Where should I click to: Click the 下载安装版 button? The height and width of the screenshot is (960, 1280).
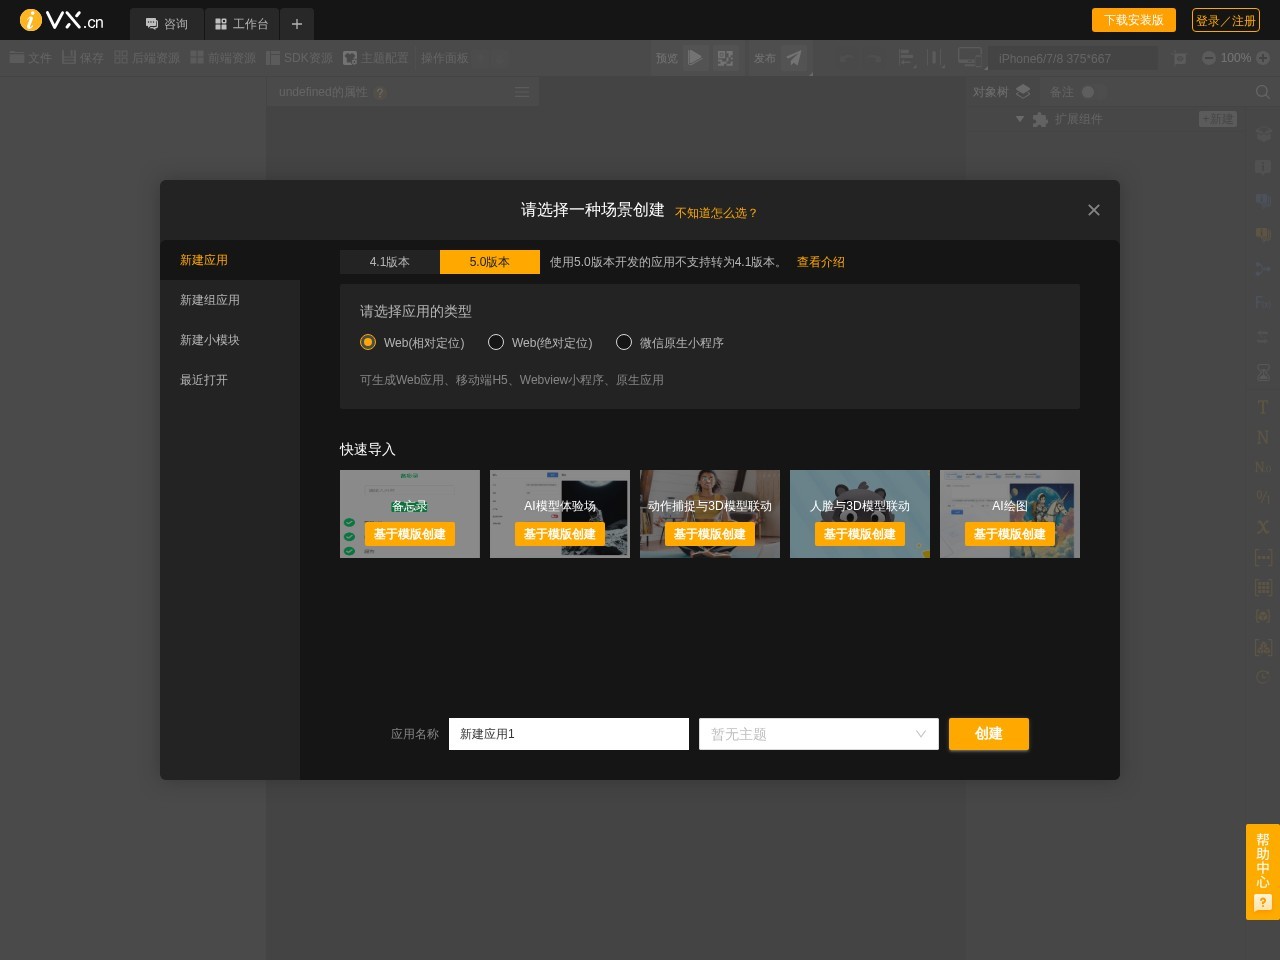[1134, 20]
